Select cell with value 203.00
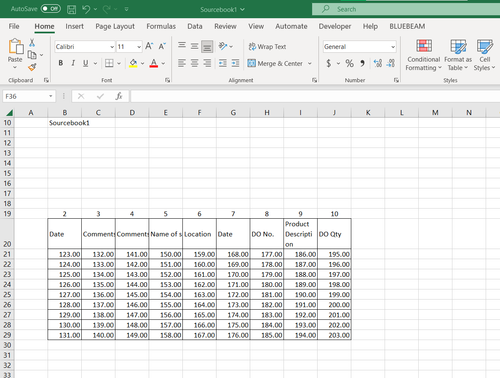The height and width of the screenshot is (378, 500). pos(334,335)
